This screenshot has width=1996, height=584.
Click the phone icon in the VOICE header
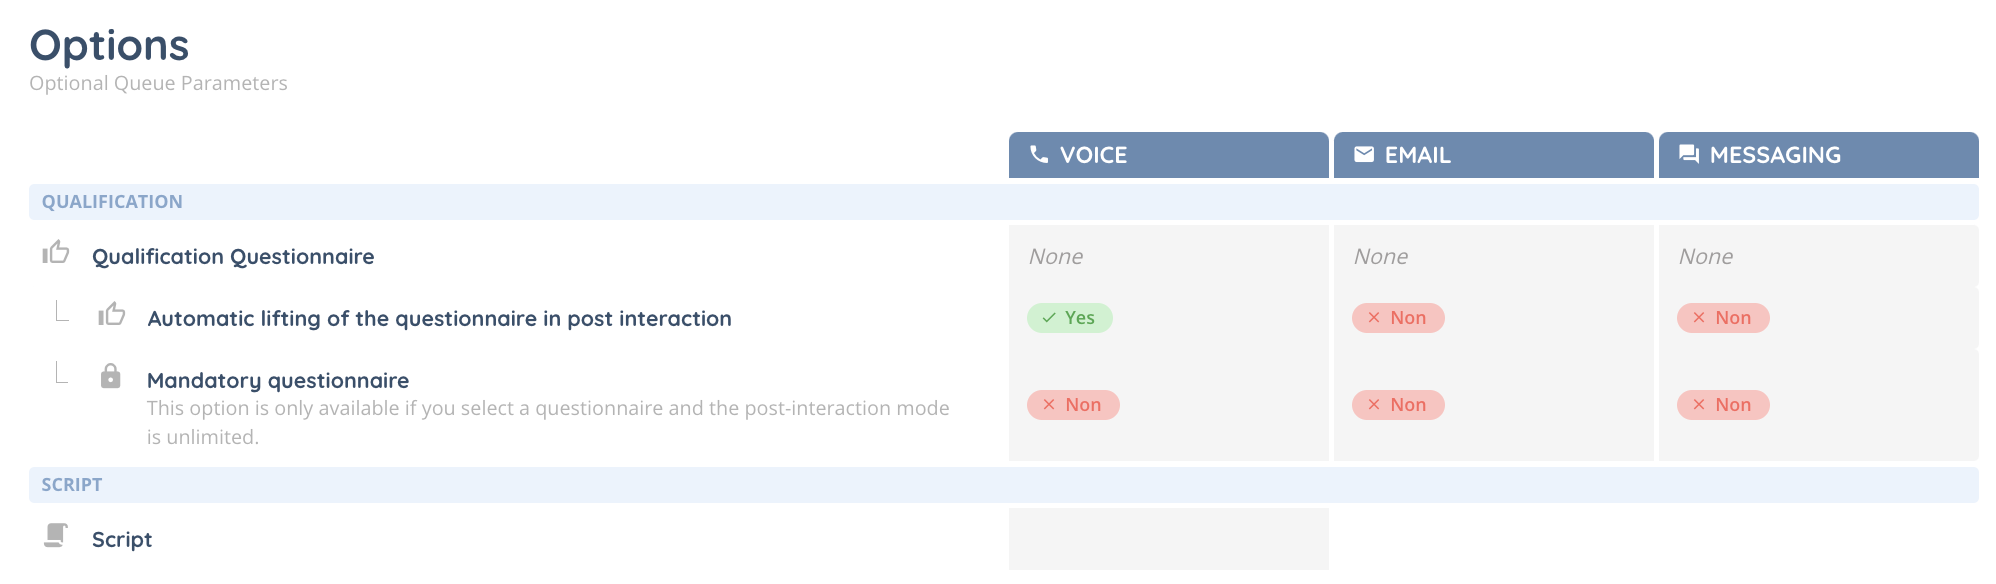pyautogui.click(x=1039, y=154)
